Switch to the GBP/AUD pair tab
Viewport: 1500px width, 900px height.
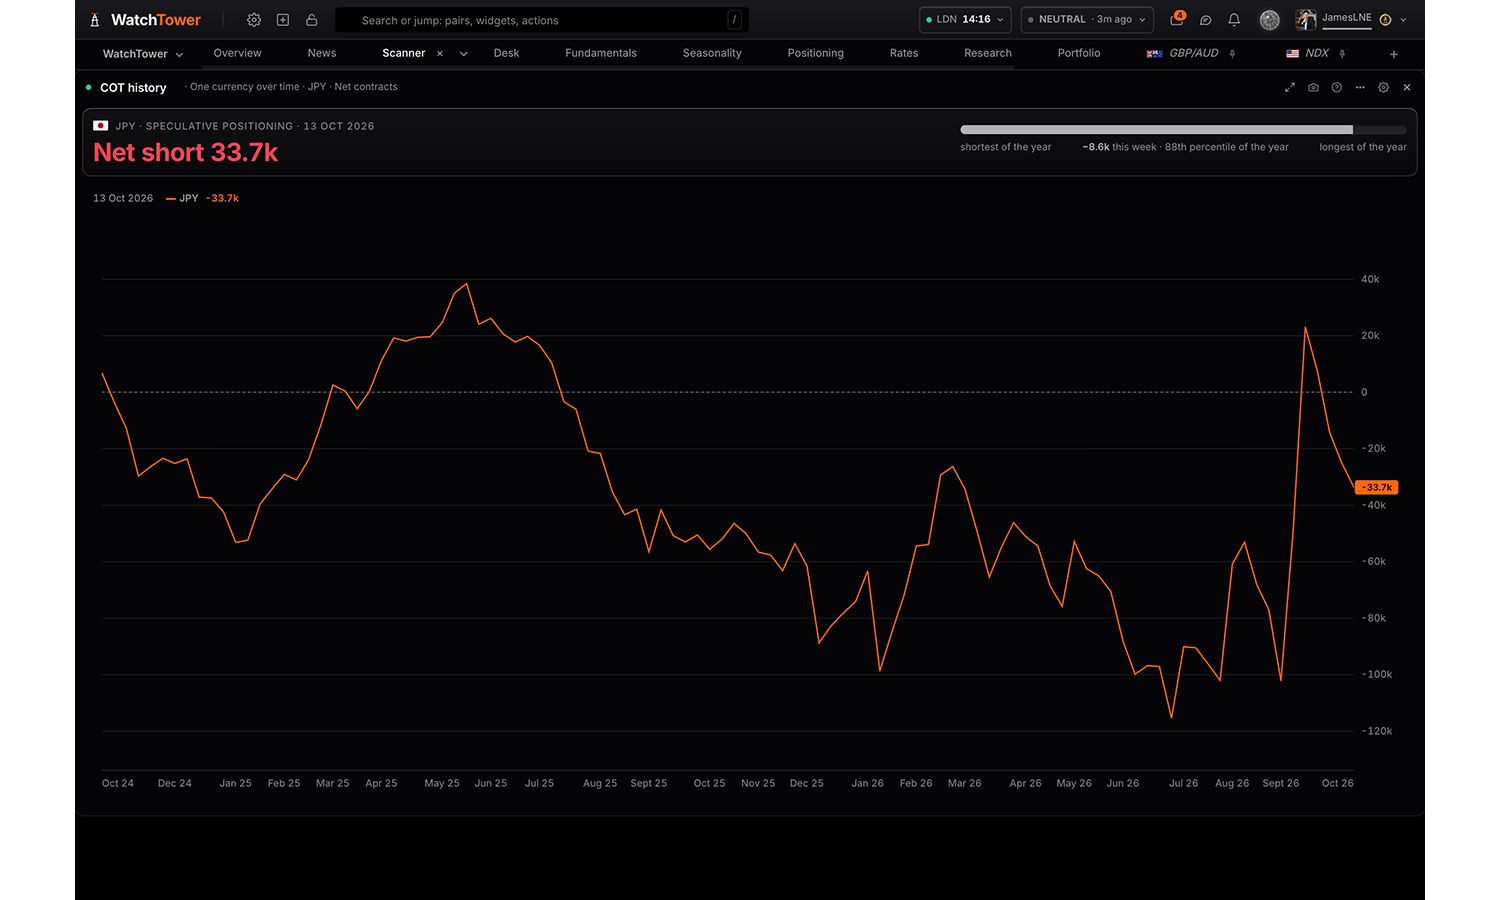tap(1183, 53)
